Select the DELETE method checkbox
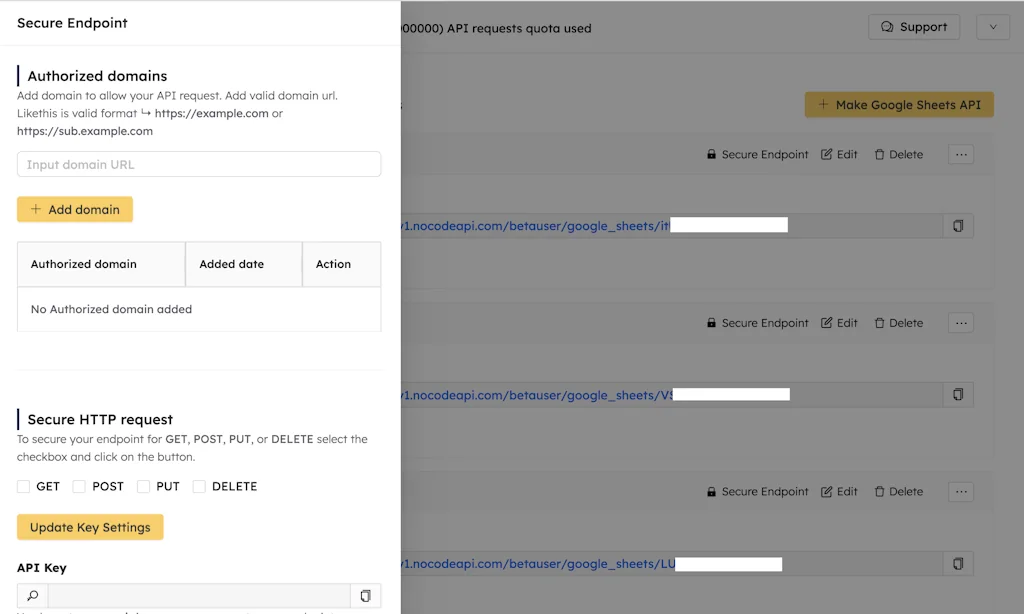 197,486
